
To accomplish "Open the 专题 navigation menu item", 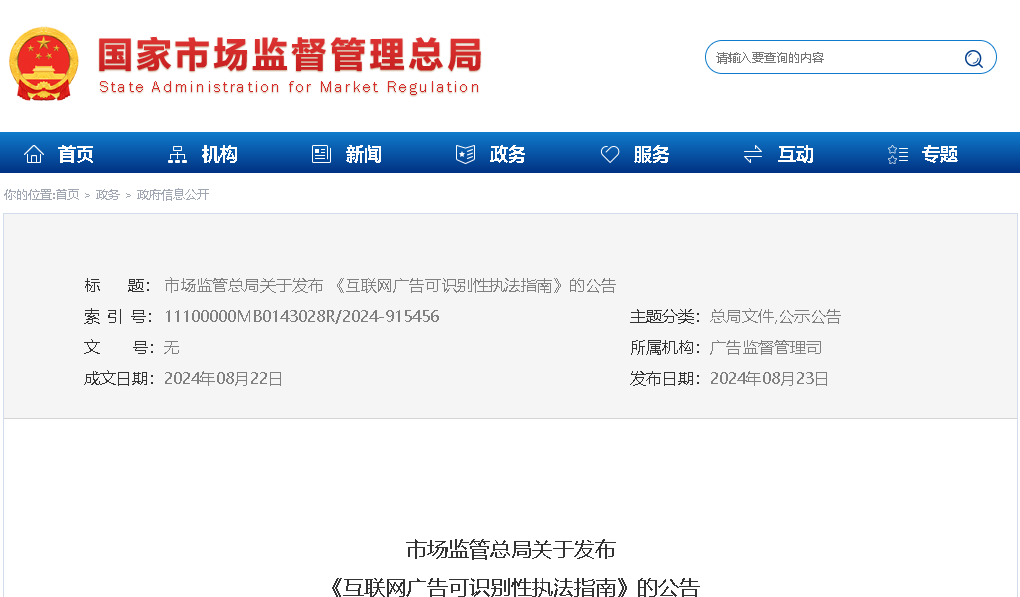I will pos(940,154).
